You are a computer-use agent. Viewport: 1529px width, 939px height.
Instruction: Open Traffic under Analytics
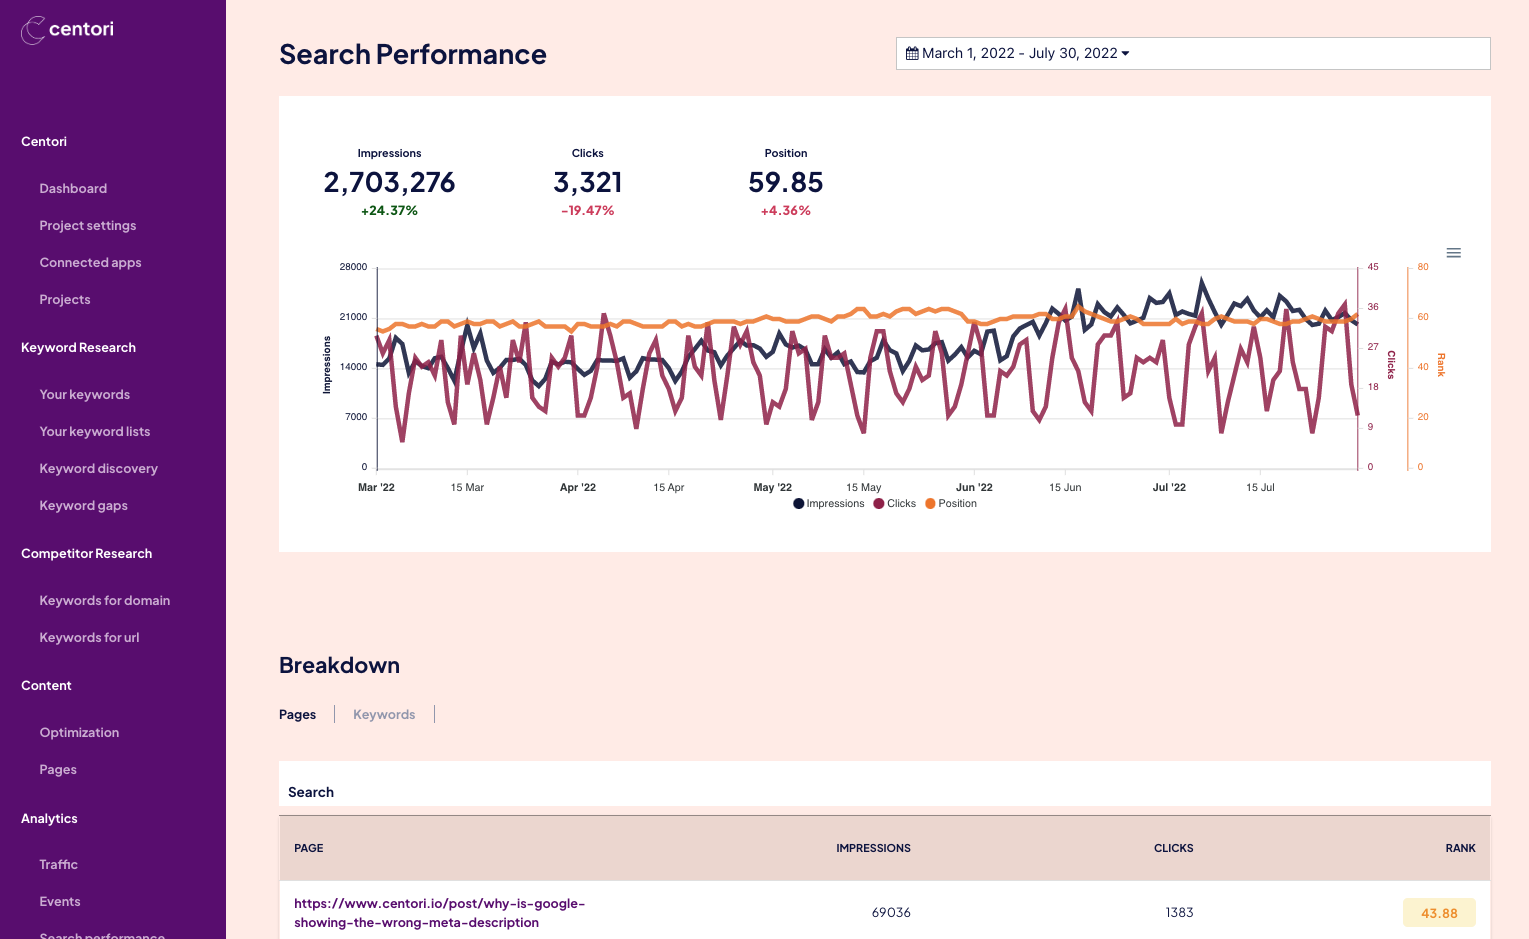click(58, 864)
